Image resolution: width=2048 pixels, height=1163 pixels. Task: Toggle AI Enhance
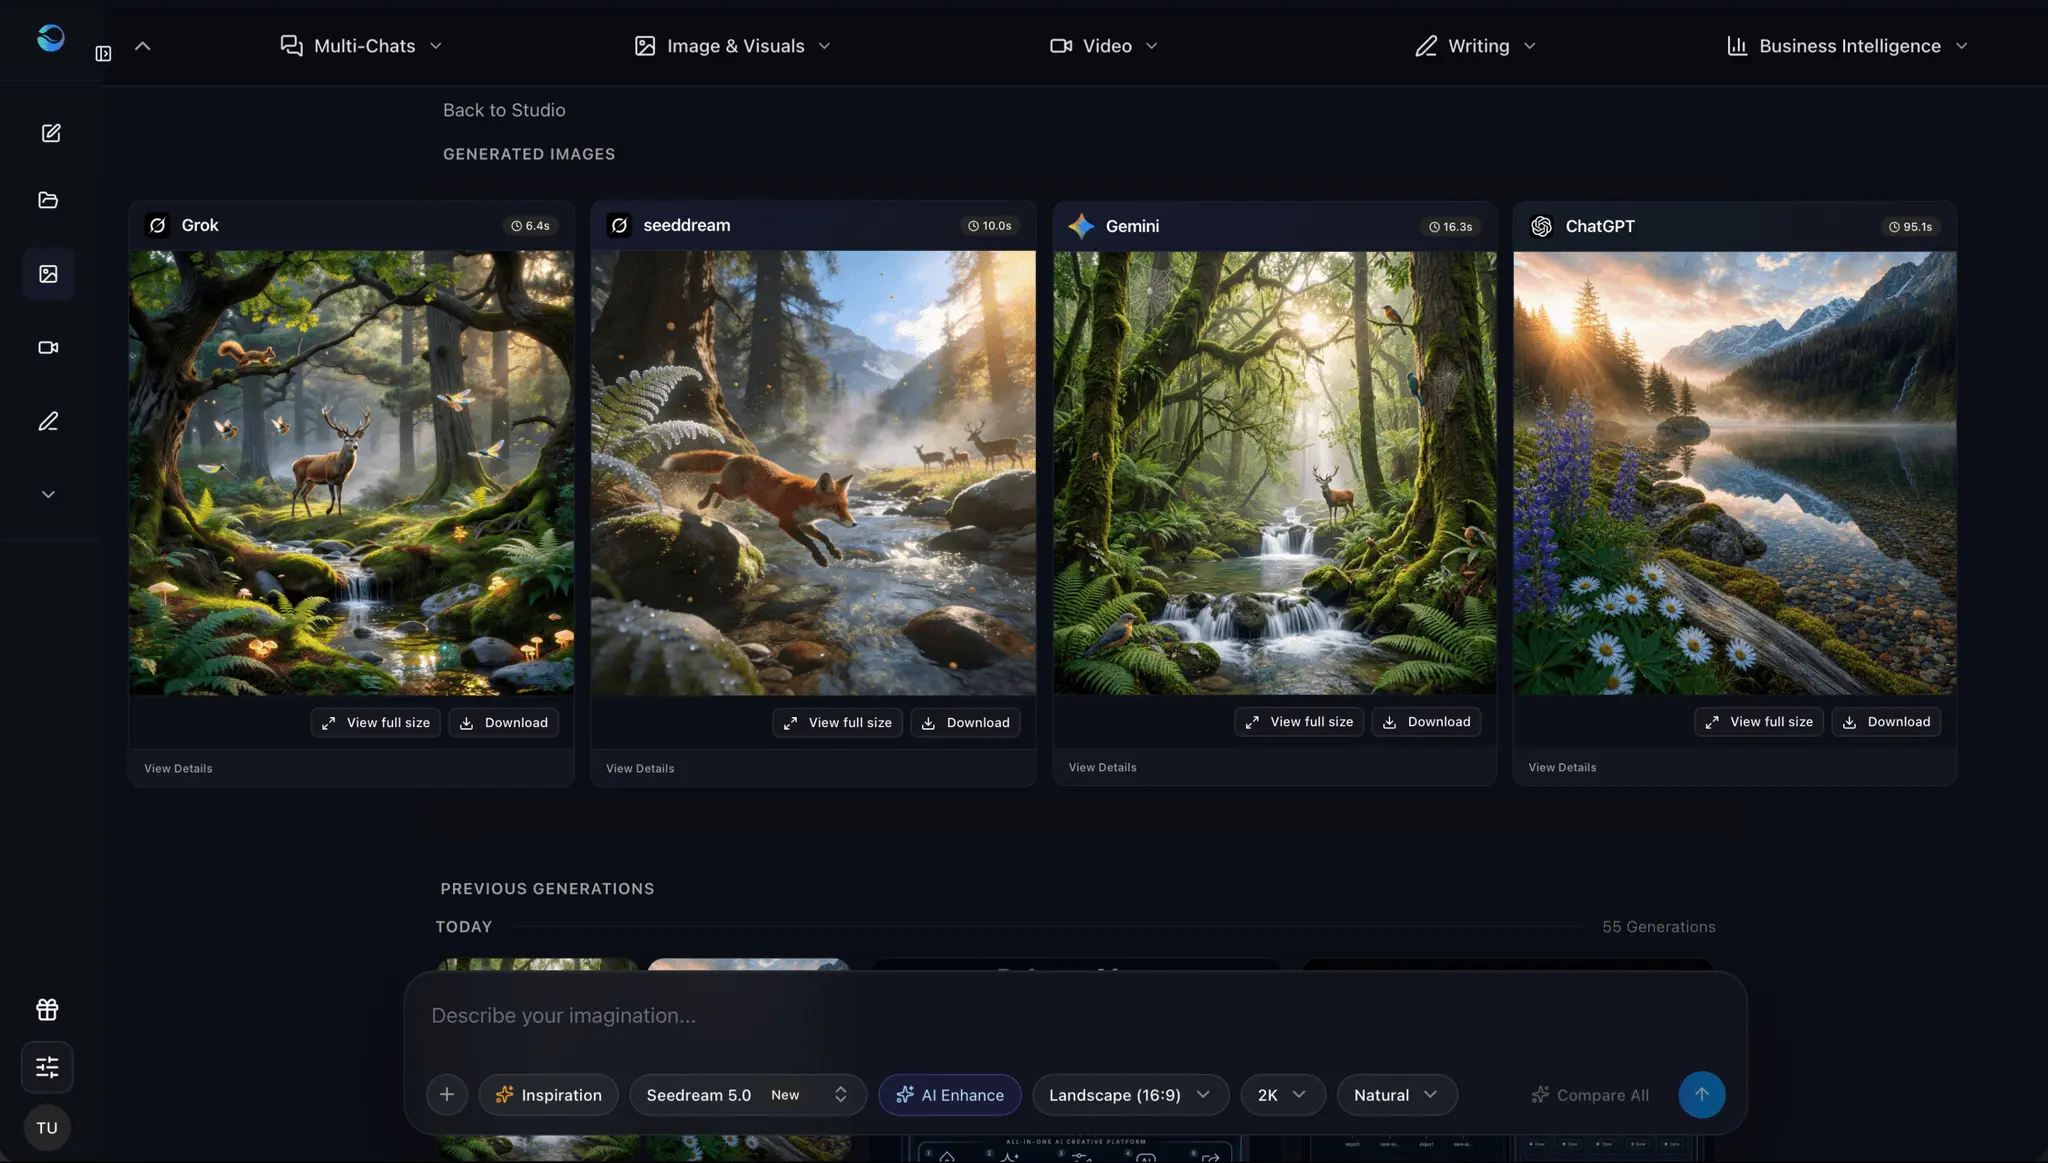point(950,1095)
